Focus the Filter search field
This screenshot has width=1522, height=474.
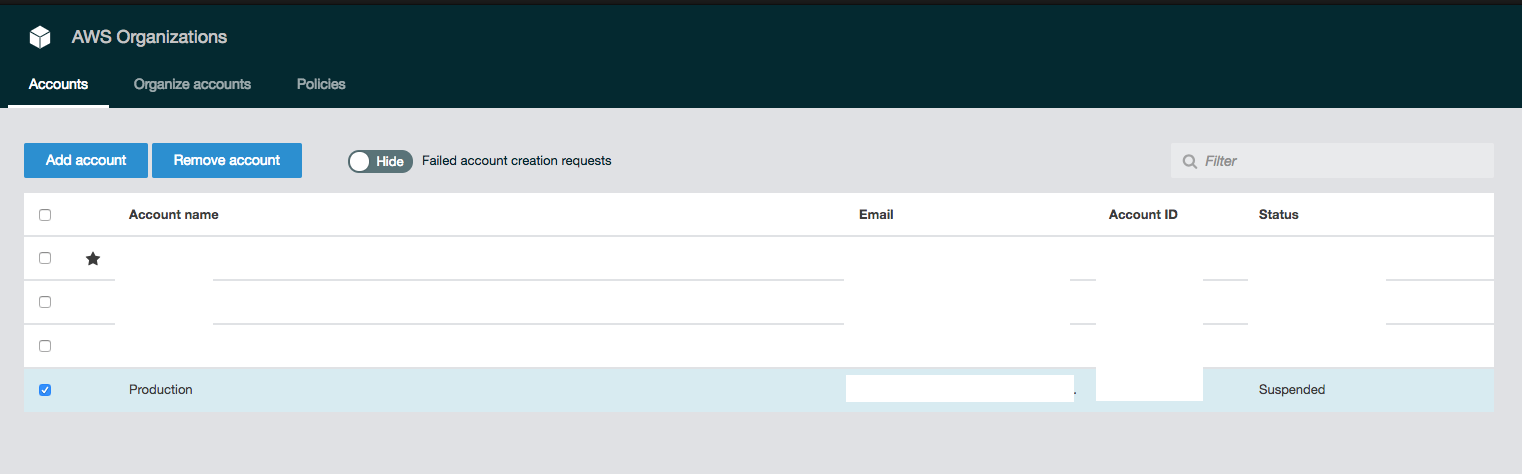point(1340,161)
